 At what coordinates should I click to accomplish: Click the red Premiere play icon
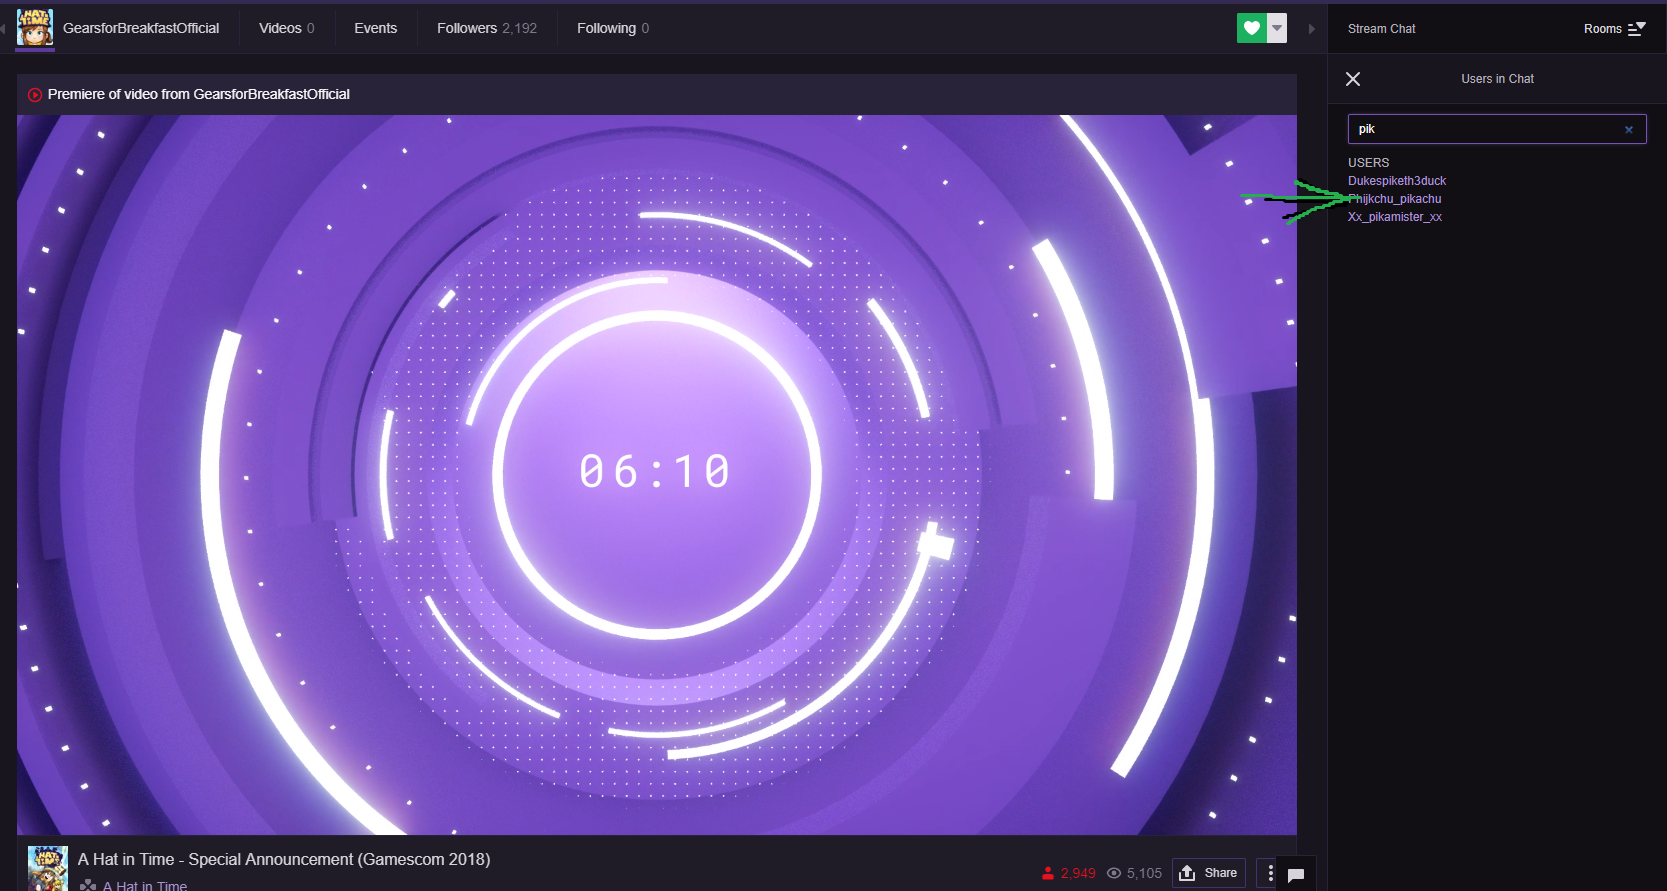[35, 95]
